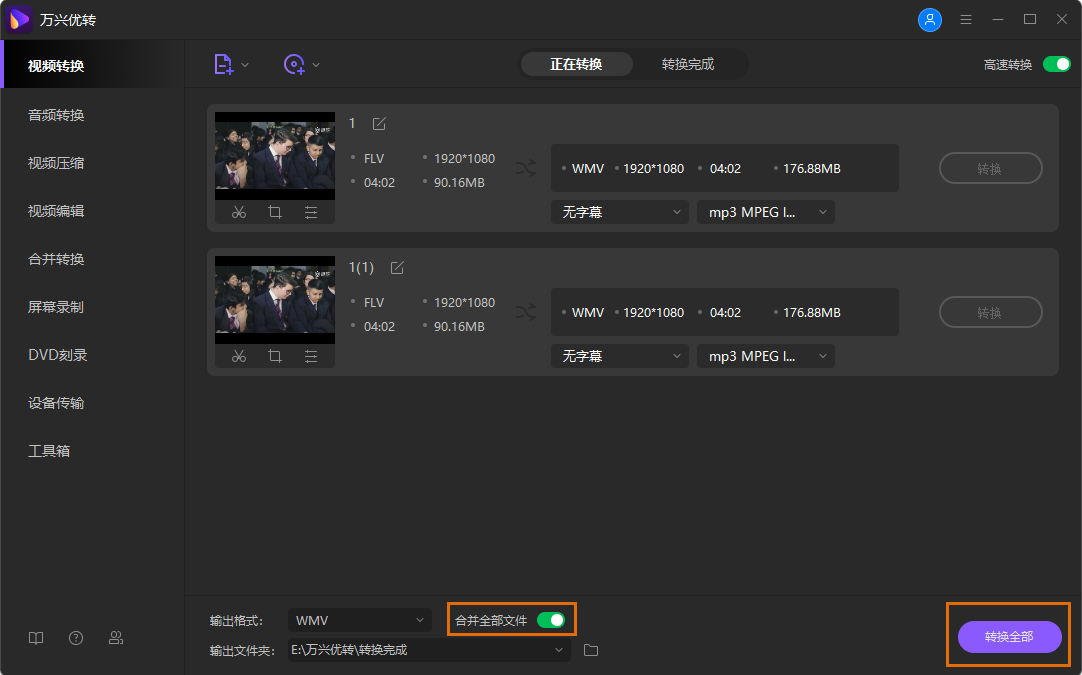
Task: Switch to the 转换完成 tab
Action: click(x=688, y=64)
